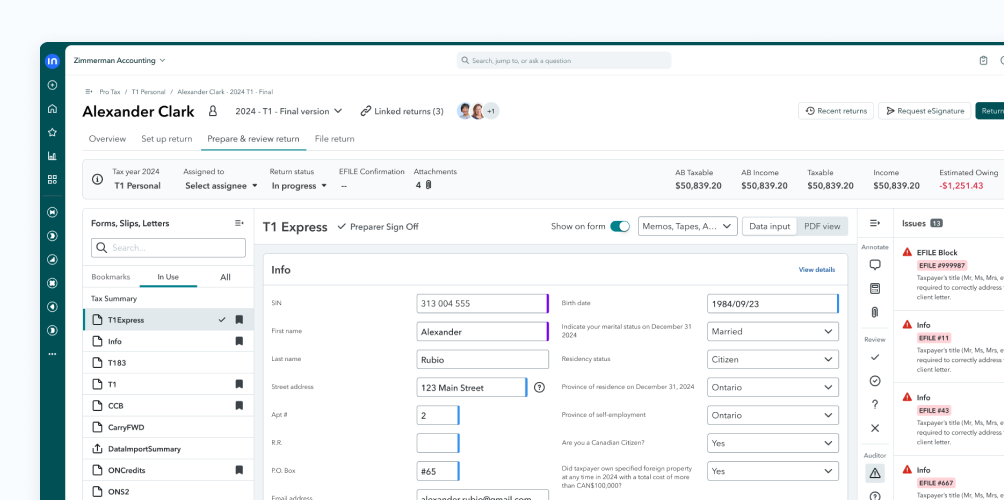The height and width of the screenshot is (500, 1004).
Task: Click the SIN input field
Action: pyautogui.click(x=483, y=303)
